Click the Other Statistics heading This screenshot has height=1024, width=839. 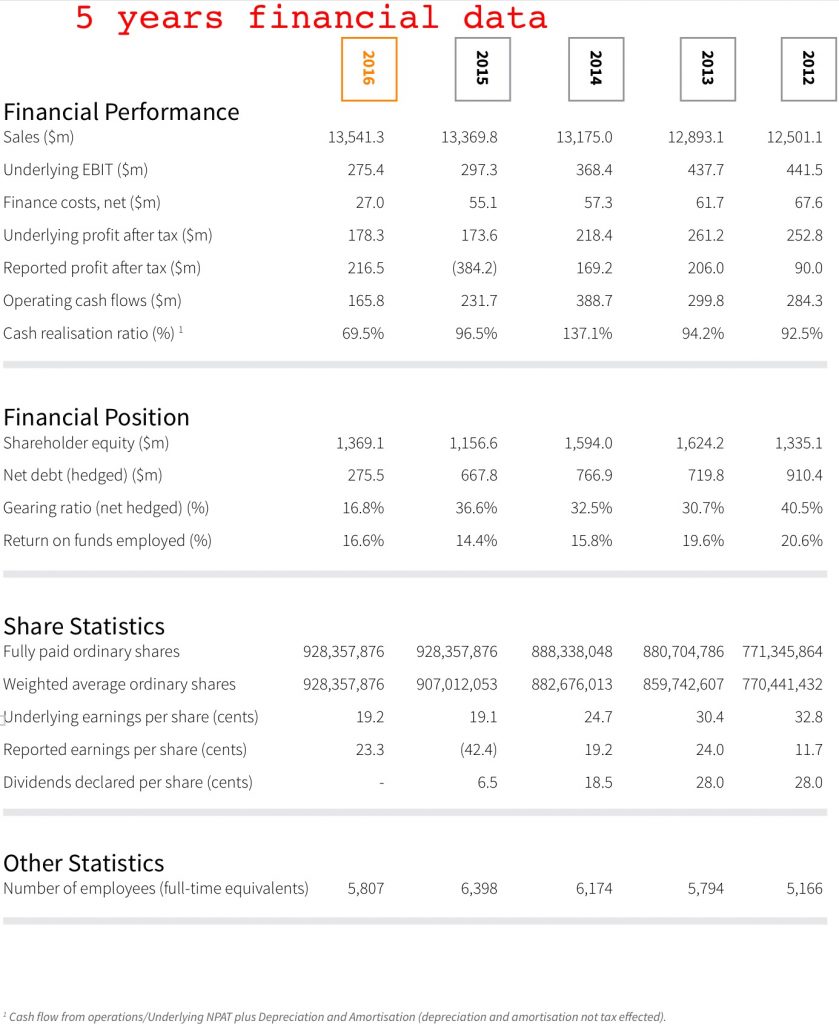84,863
